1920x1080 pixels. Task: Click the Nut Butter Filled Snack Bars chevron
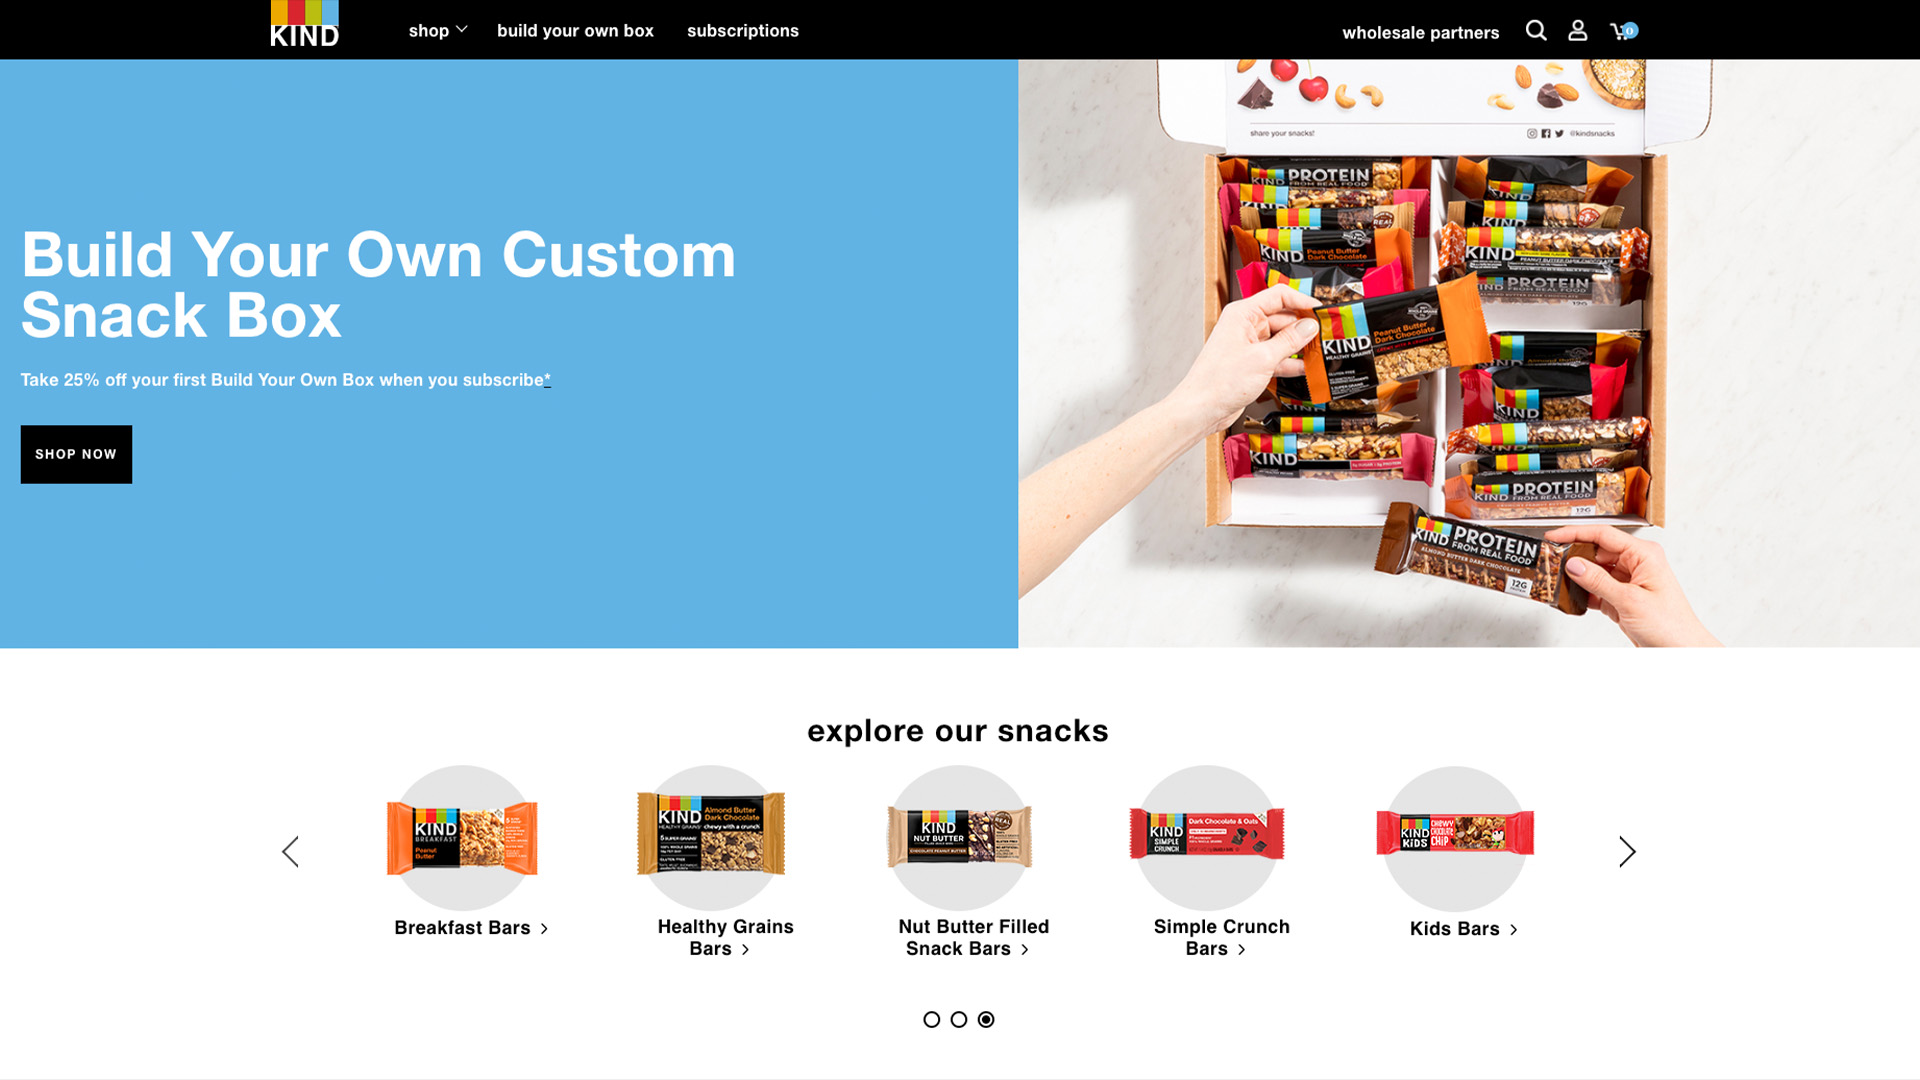click(x=1027, y=949)
